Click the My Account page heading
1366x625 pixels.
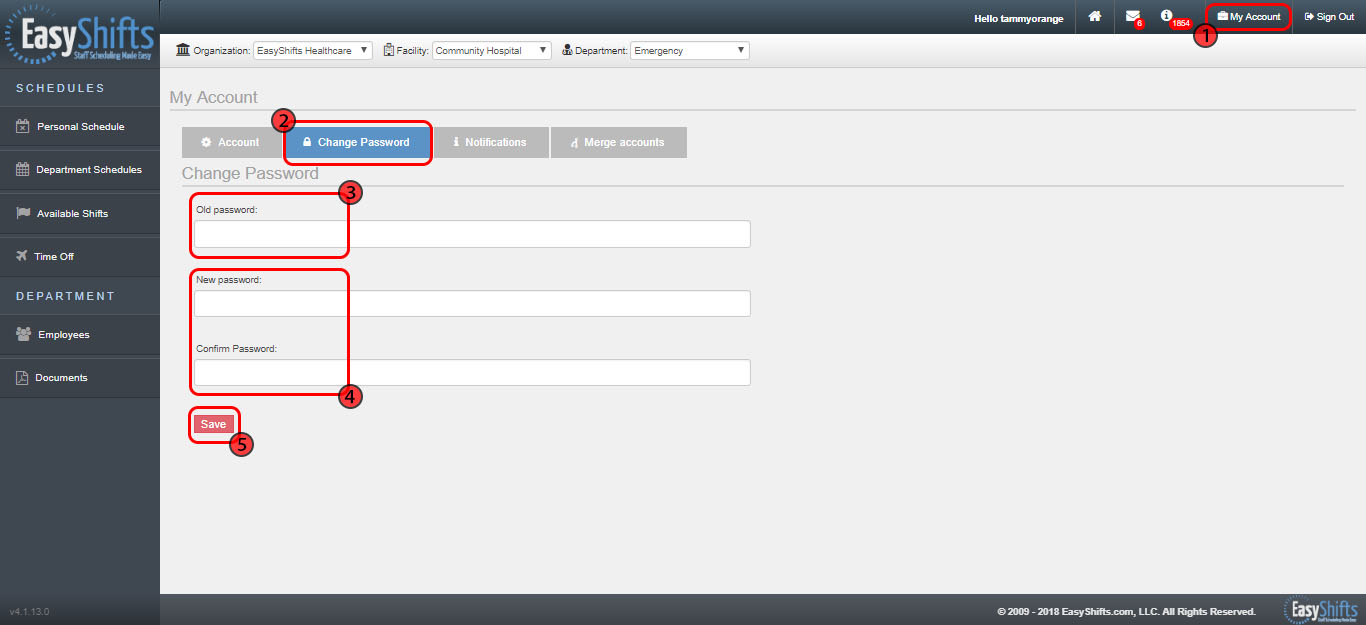tap(213, 97)
